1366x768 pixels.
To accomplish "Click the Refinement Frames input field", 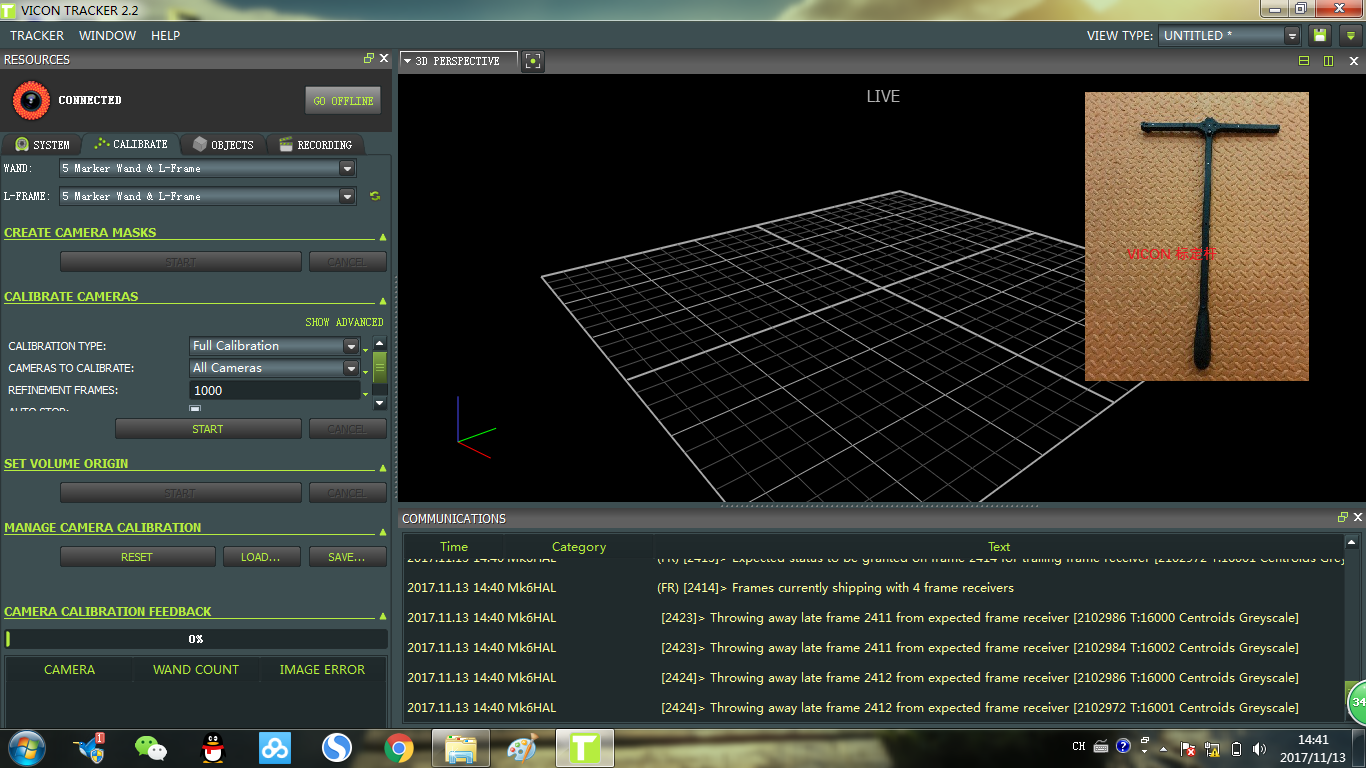I will (x=274, y=390).
